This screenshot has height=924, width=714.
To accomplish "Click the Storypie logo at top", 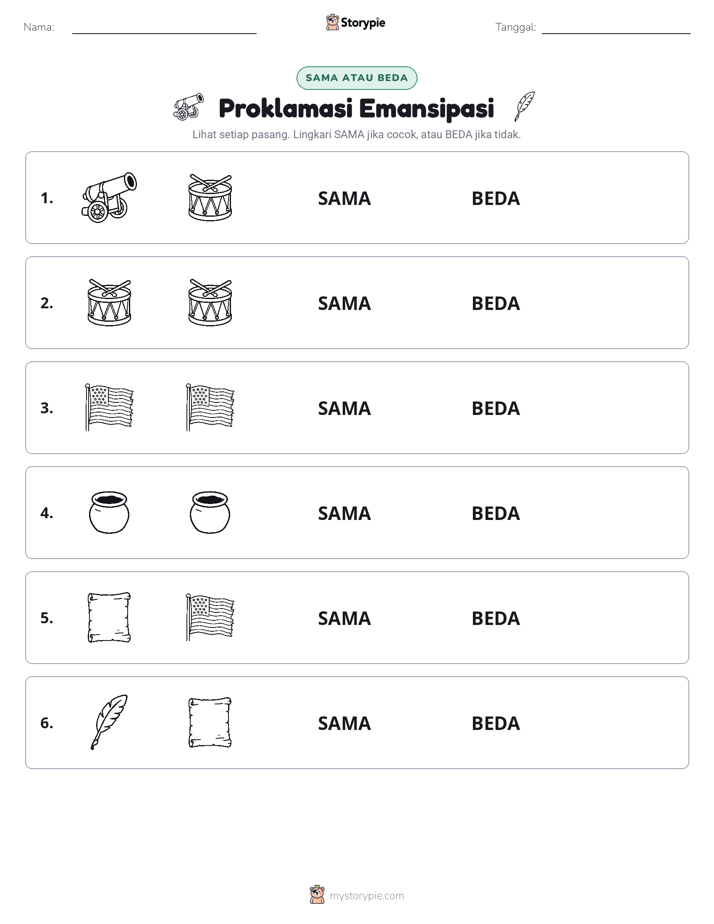I will [x=356, y=22].
